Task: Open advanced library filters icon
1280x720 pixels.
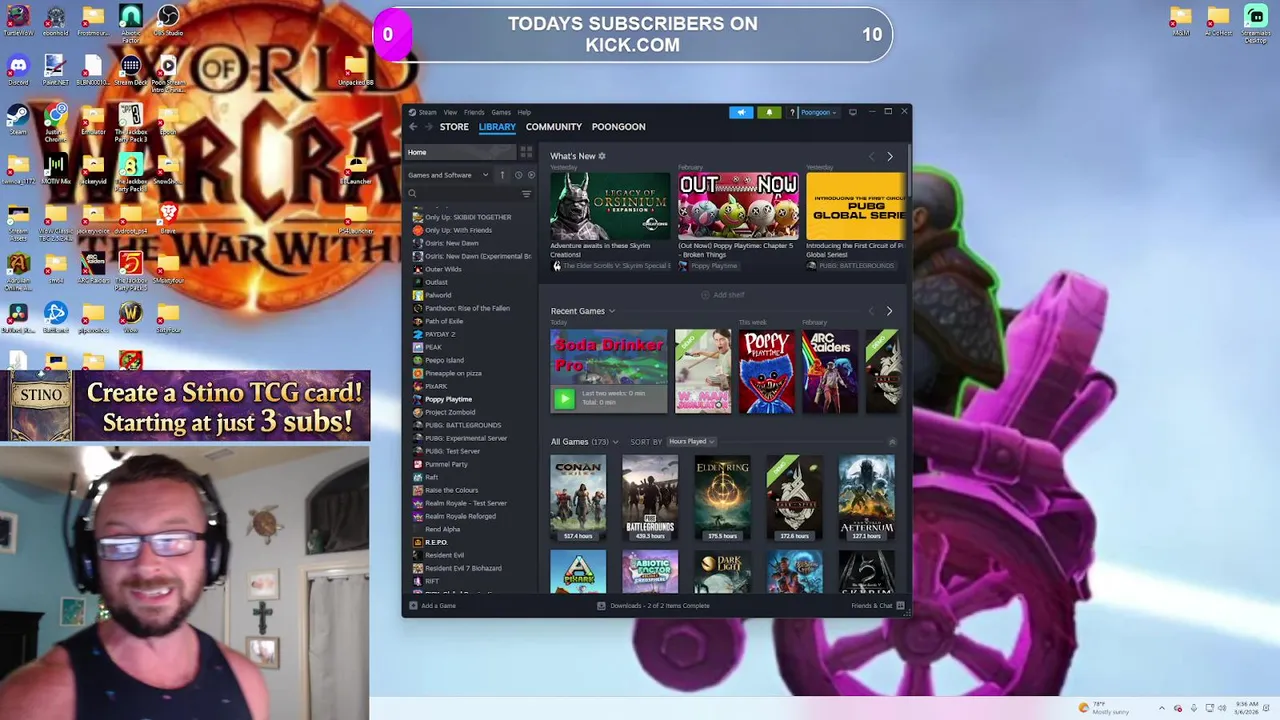Action: tap(526, 193)
